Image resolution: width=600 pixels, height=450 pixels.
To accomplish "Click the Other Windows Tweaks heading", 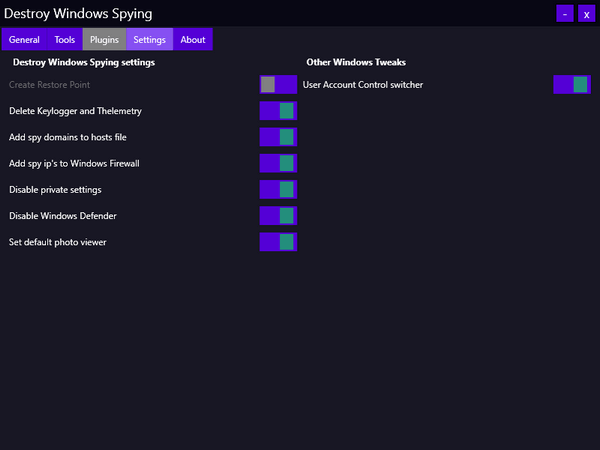I will [356, 62].
